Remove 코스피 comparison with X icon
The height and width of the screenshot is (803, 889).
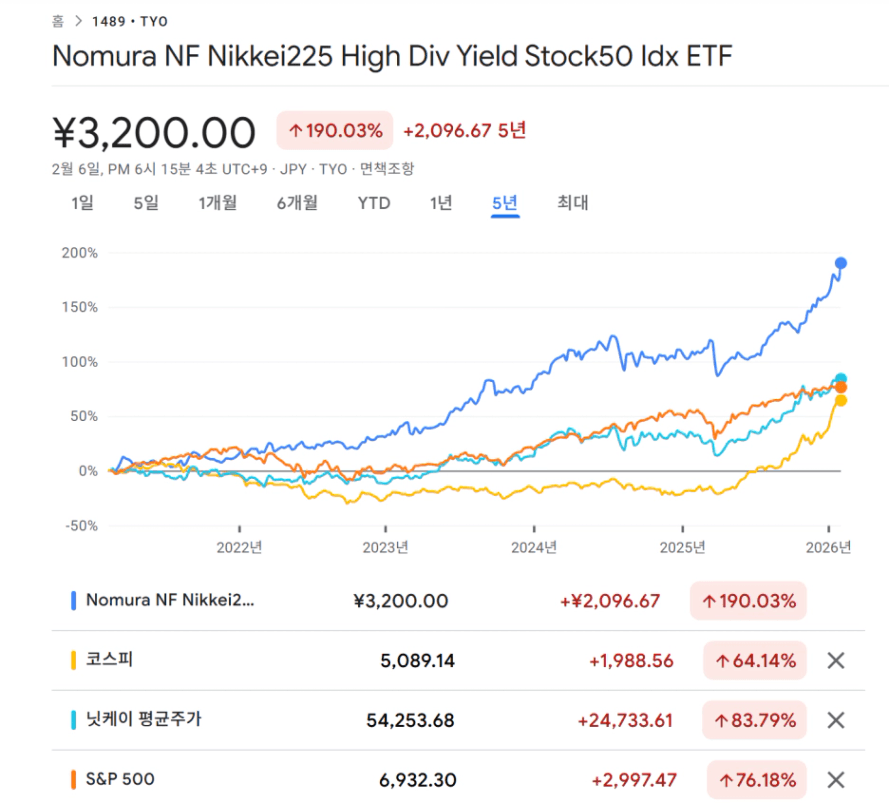tap(836, 660)
